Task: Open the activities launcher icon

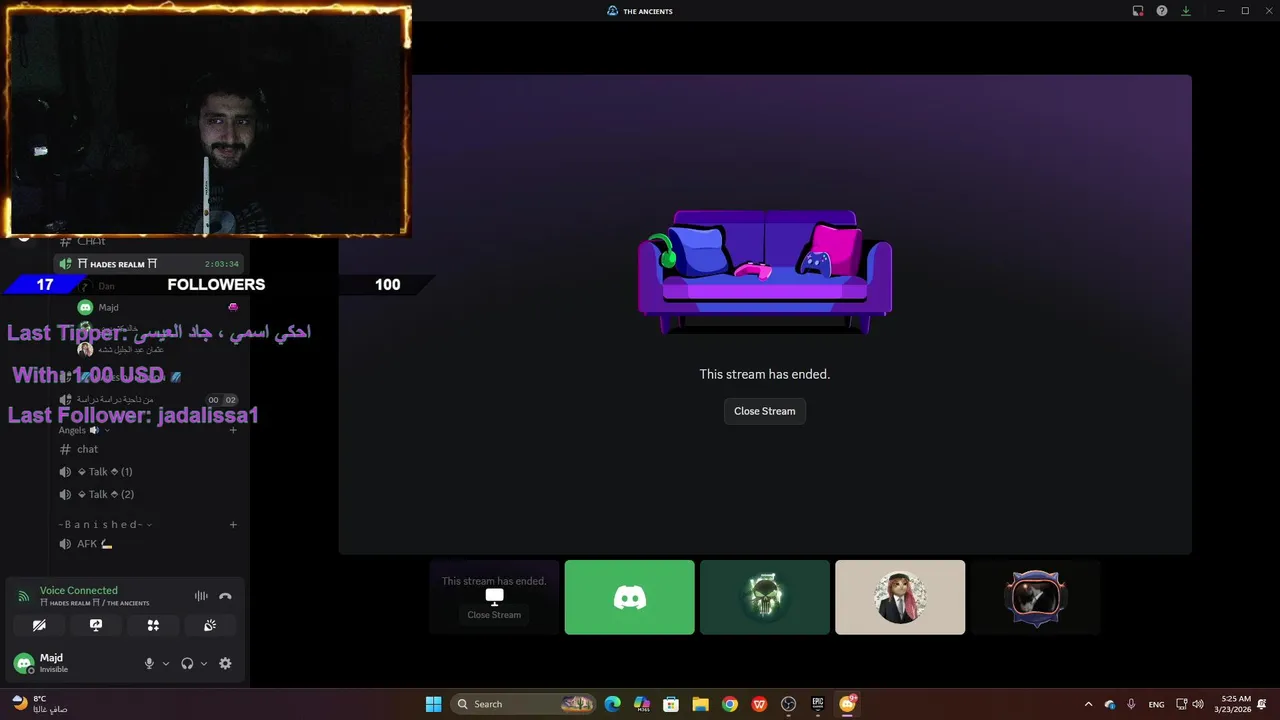Action: (x=153, y=625)
